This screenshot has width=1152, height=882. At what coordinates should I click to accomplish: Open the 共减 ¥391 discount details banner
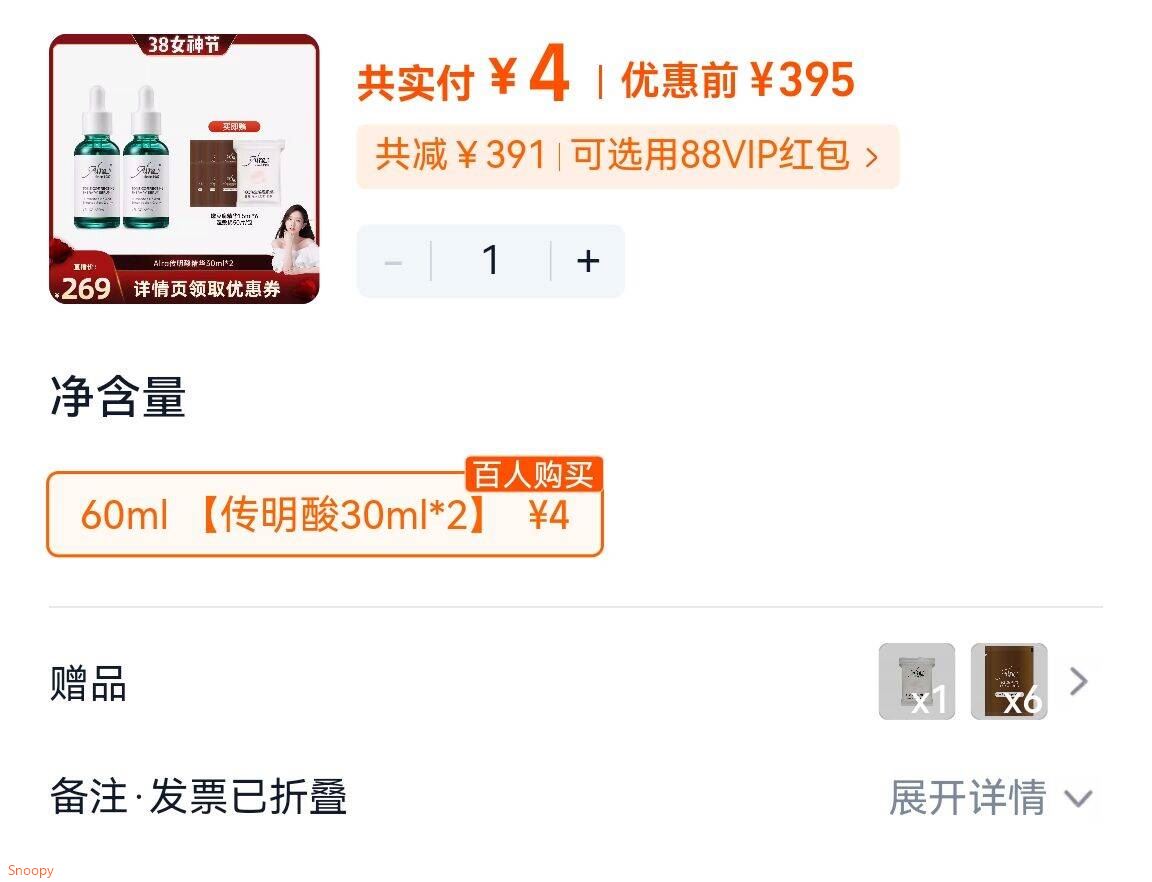627,157
